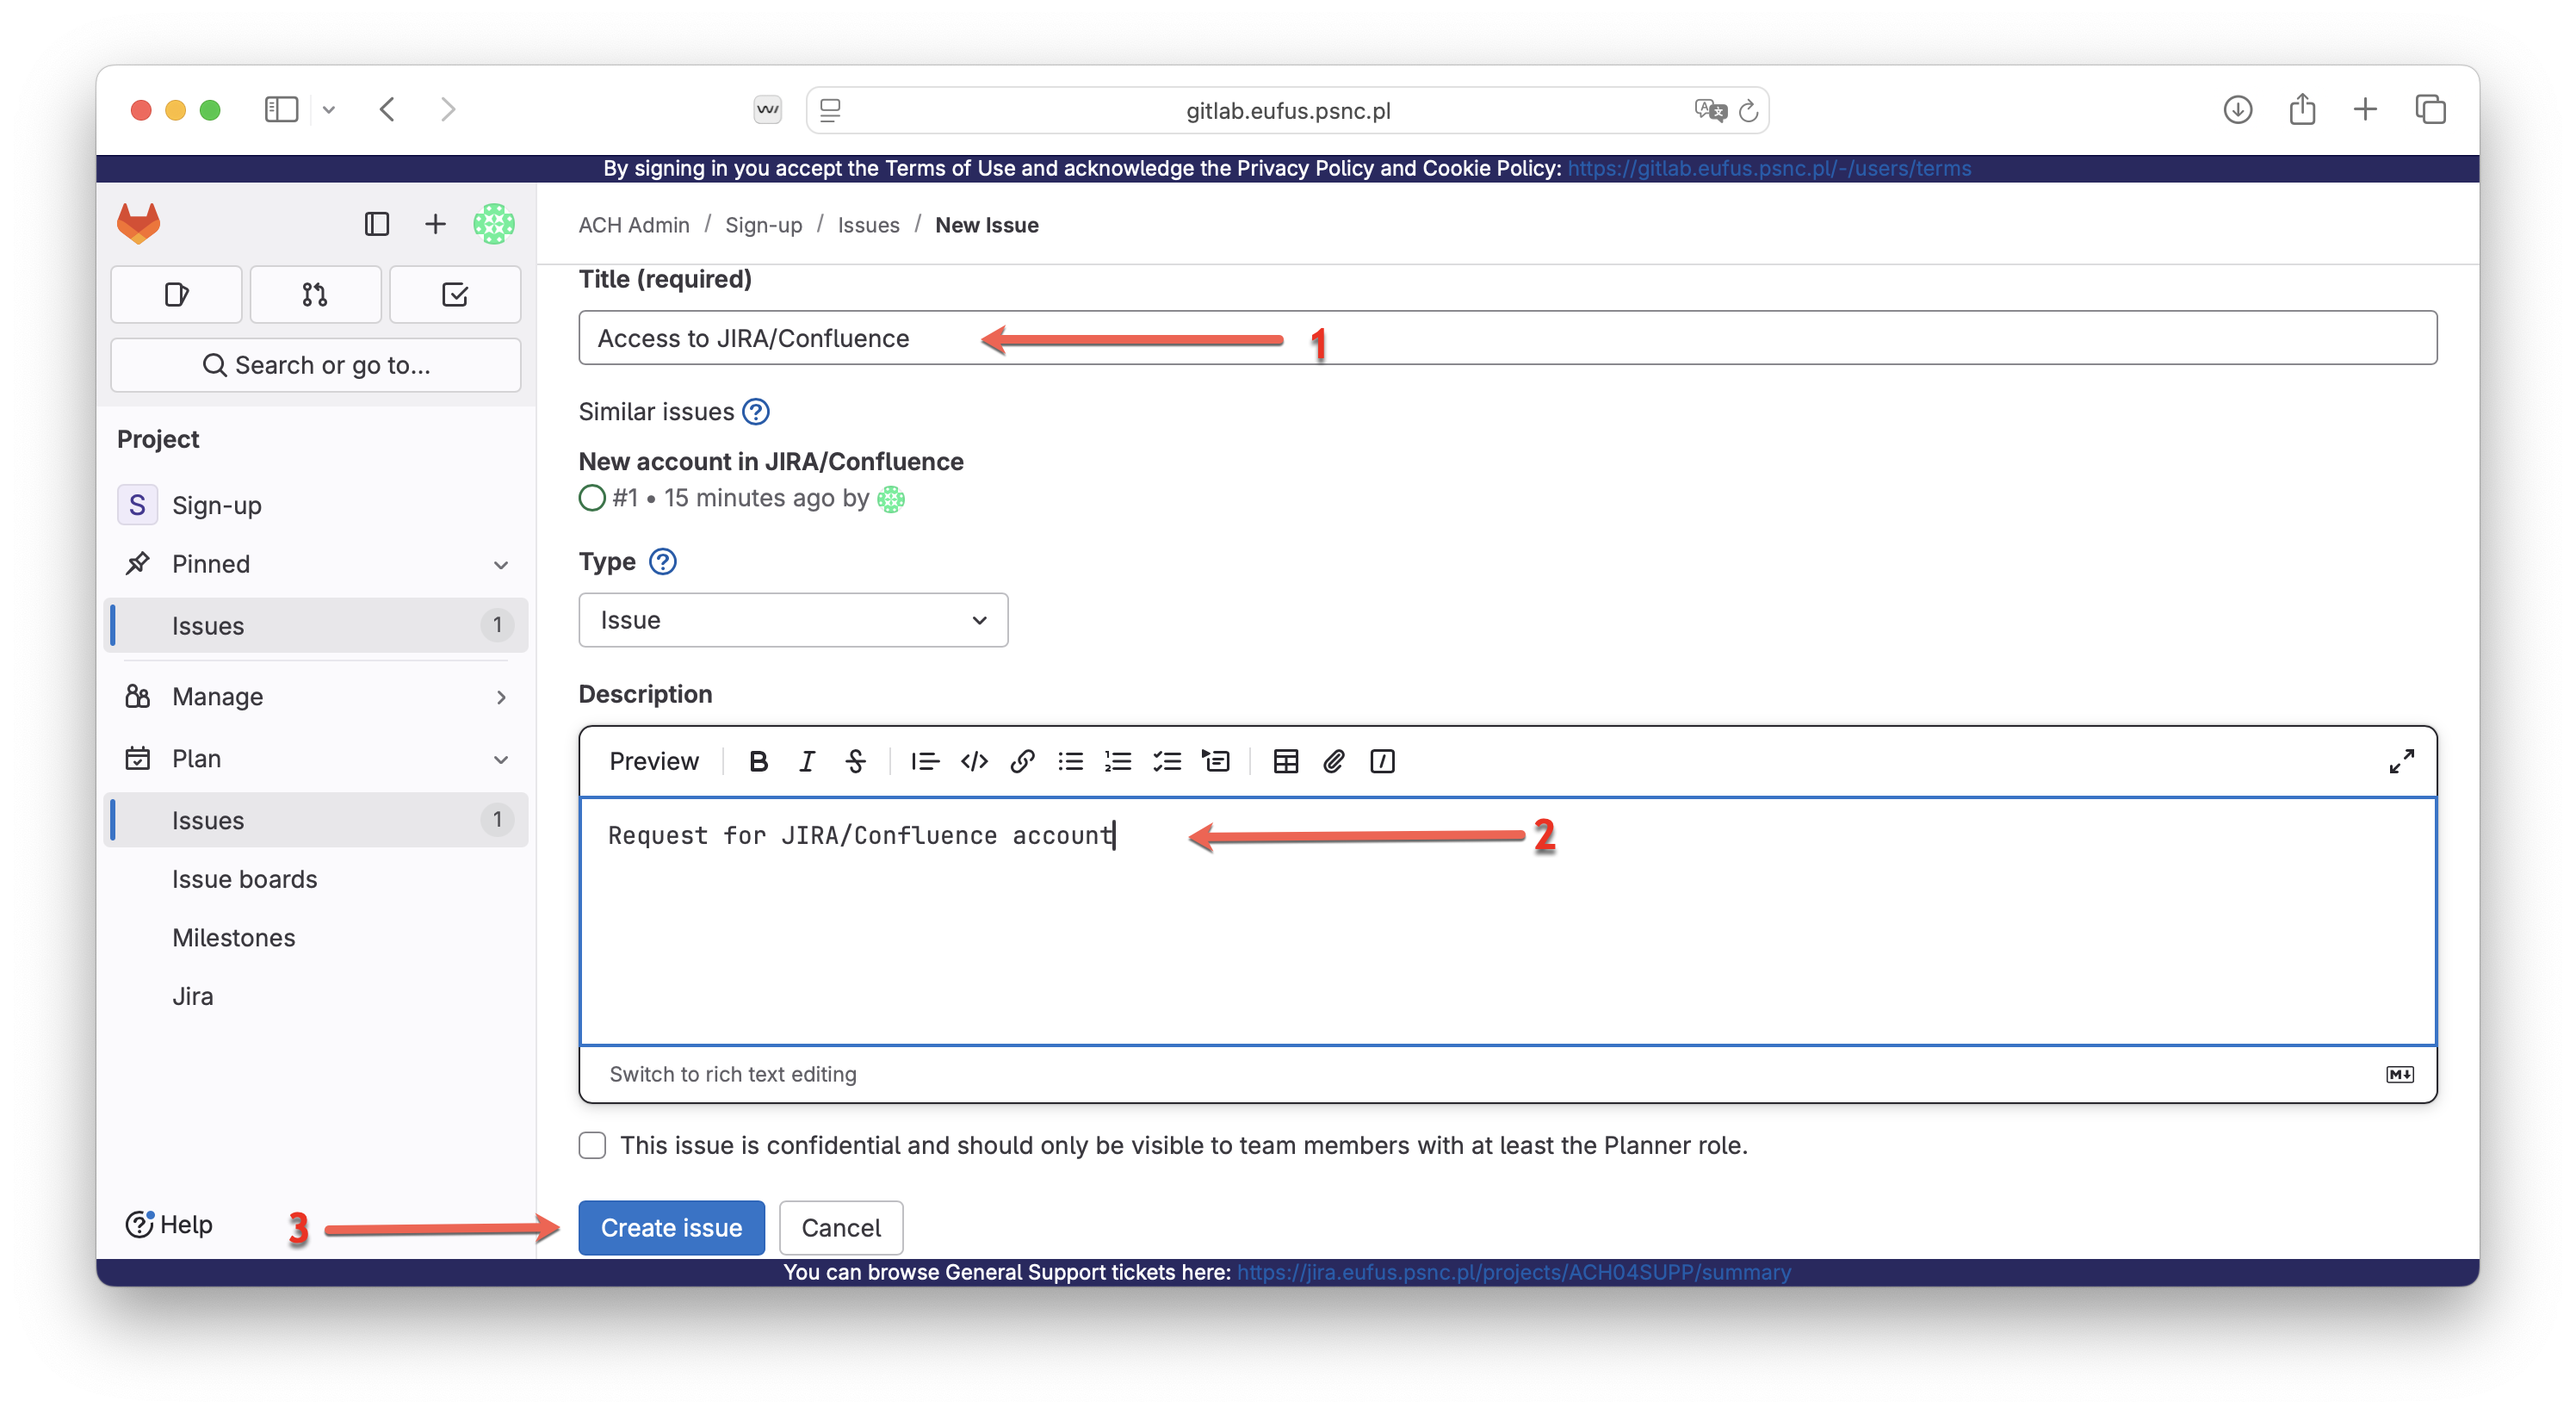Click Search or go to…
The image size is (2576, 1414).
pos(315,366)
